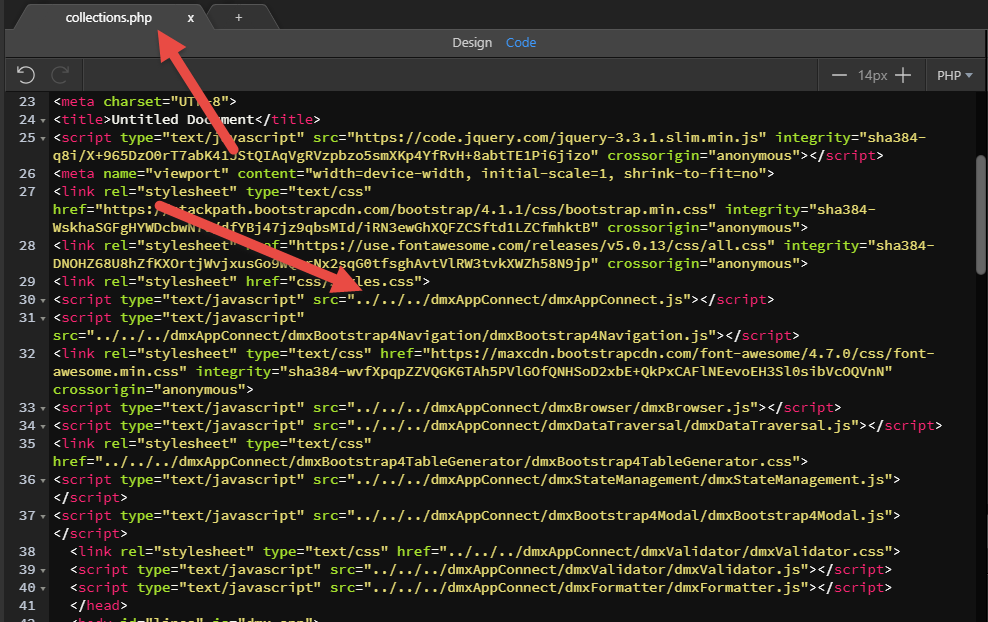Place cursor in 'Untitled Document' title text
This screenshot has height=622, width=988.
(x=183, y=120)
